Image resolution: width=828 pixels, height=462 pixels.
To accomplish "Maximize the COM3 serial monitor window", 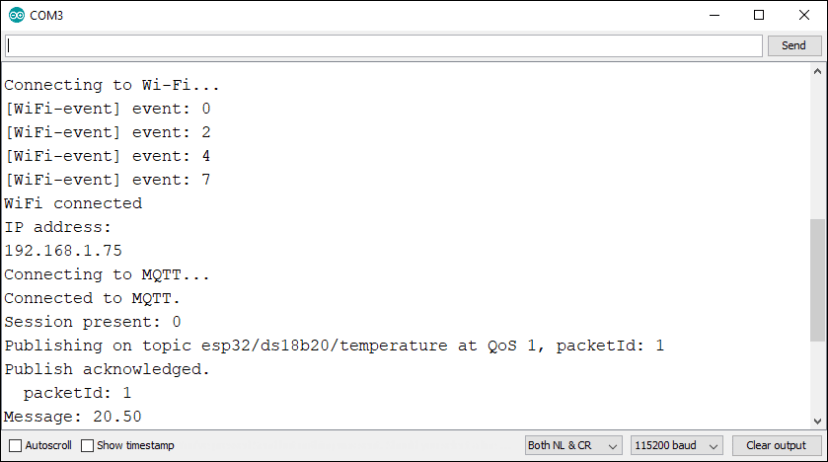I will (x=759, y=16).
